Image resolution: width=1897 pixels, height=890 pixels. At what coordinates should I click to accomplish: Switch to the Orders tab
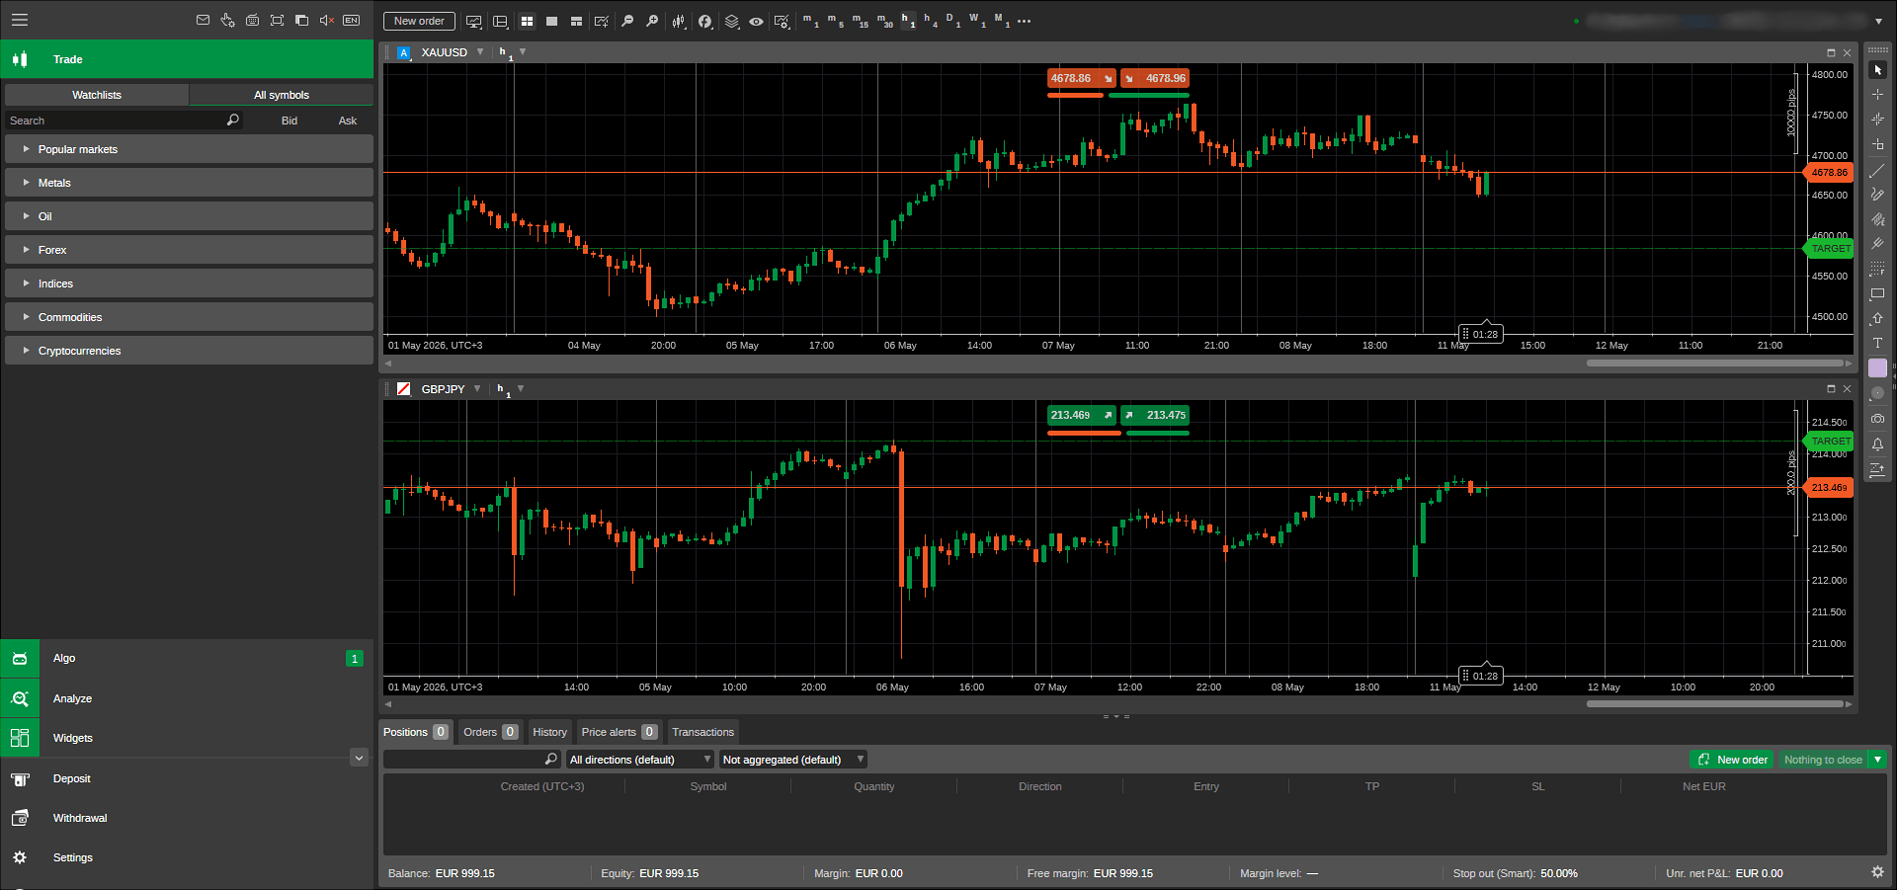point(490,732)
